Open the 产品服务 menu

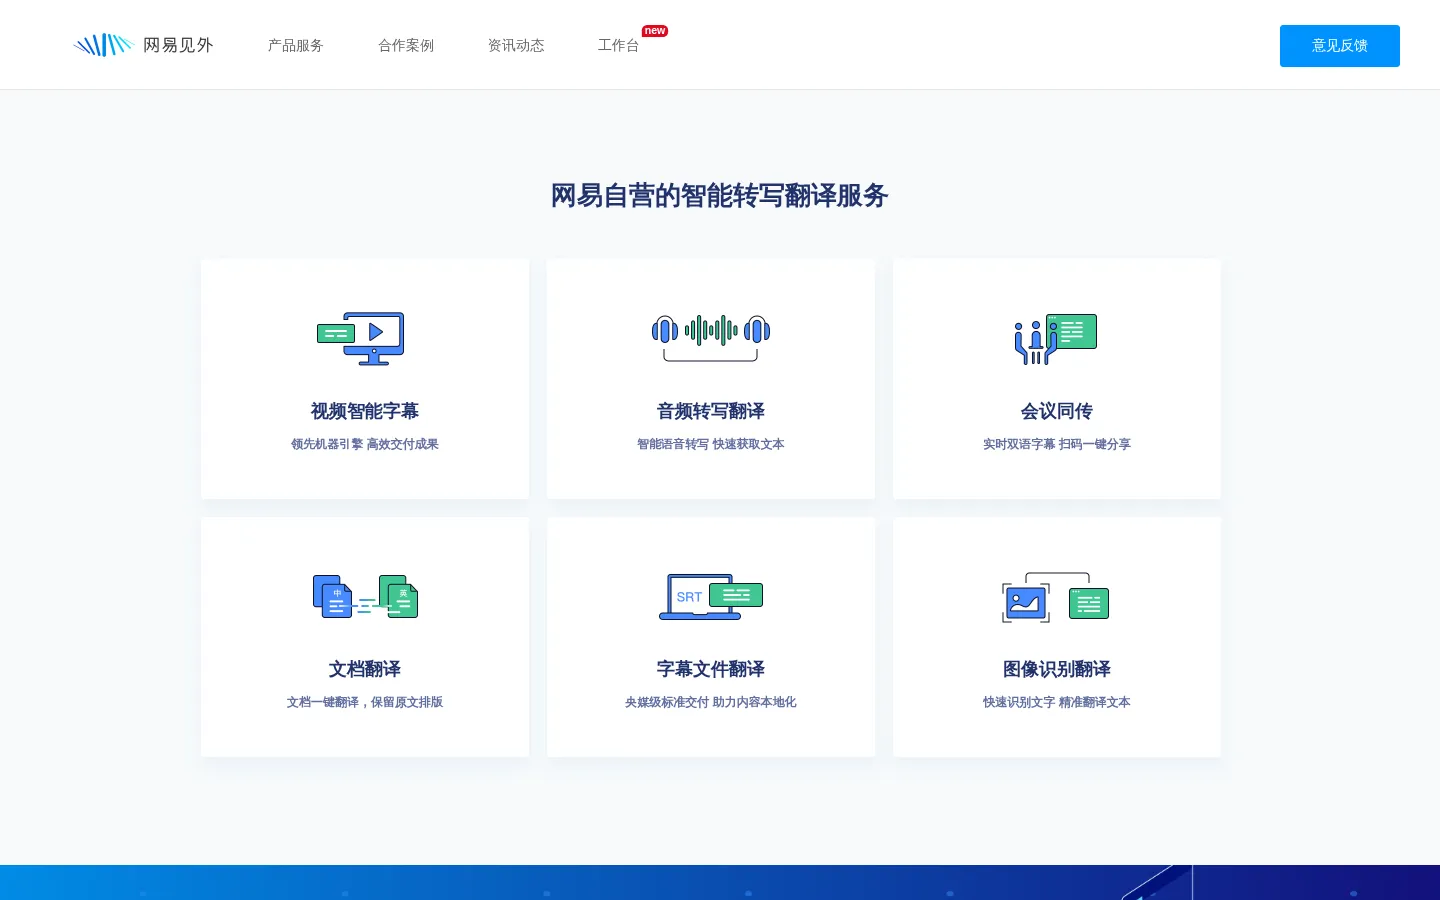[x=296, y=45]
